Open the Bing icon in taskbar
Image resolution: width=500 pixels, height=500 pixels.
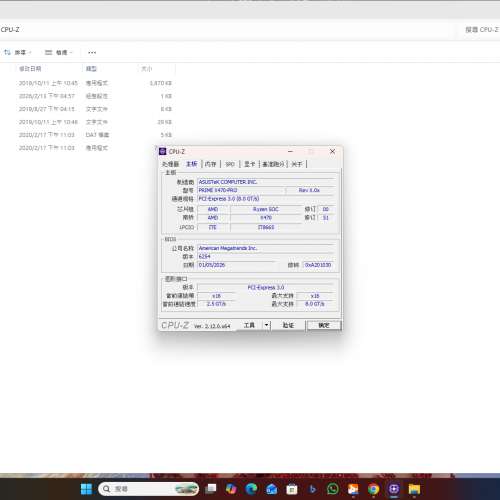tap(312, 489)
